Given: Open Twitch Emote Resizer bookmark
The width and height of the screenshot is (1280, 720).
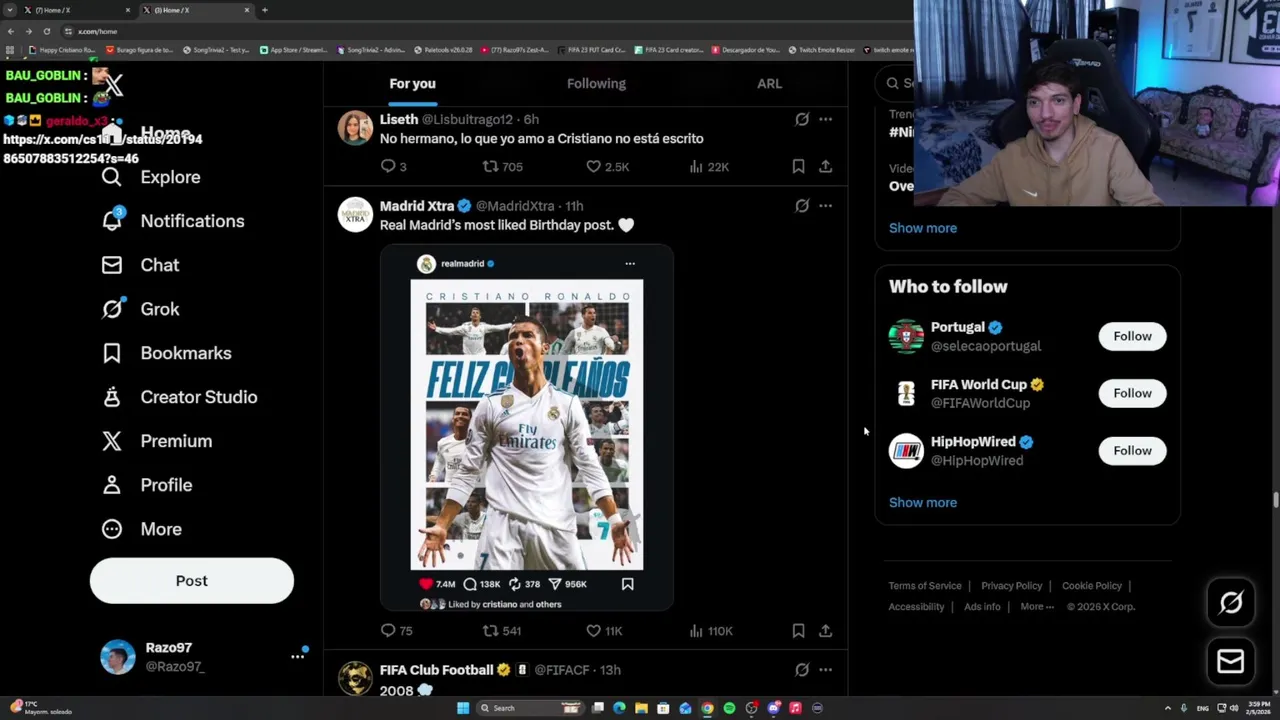Looking at the screenshot, I should pos(821,50).
